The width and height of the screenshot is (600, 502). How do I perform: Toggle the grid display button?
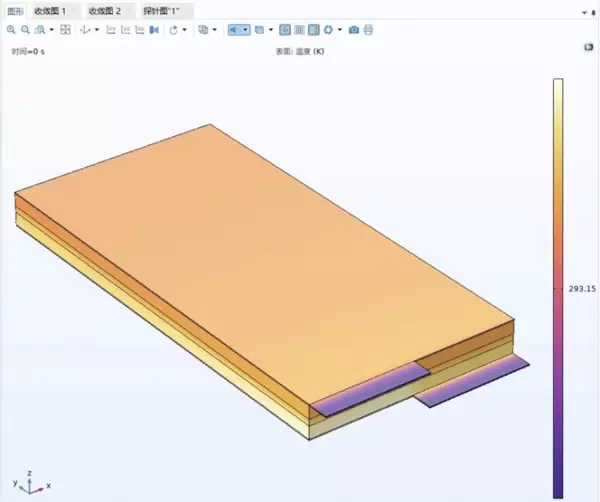[x=299, y=30]
